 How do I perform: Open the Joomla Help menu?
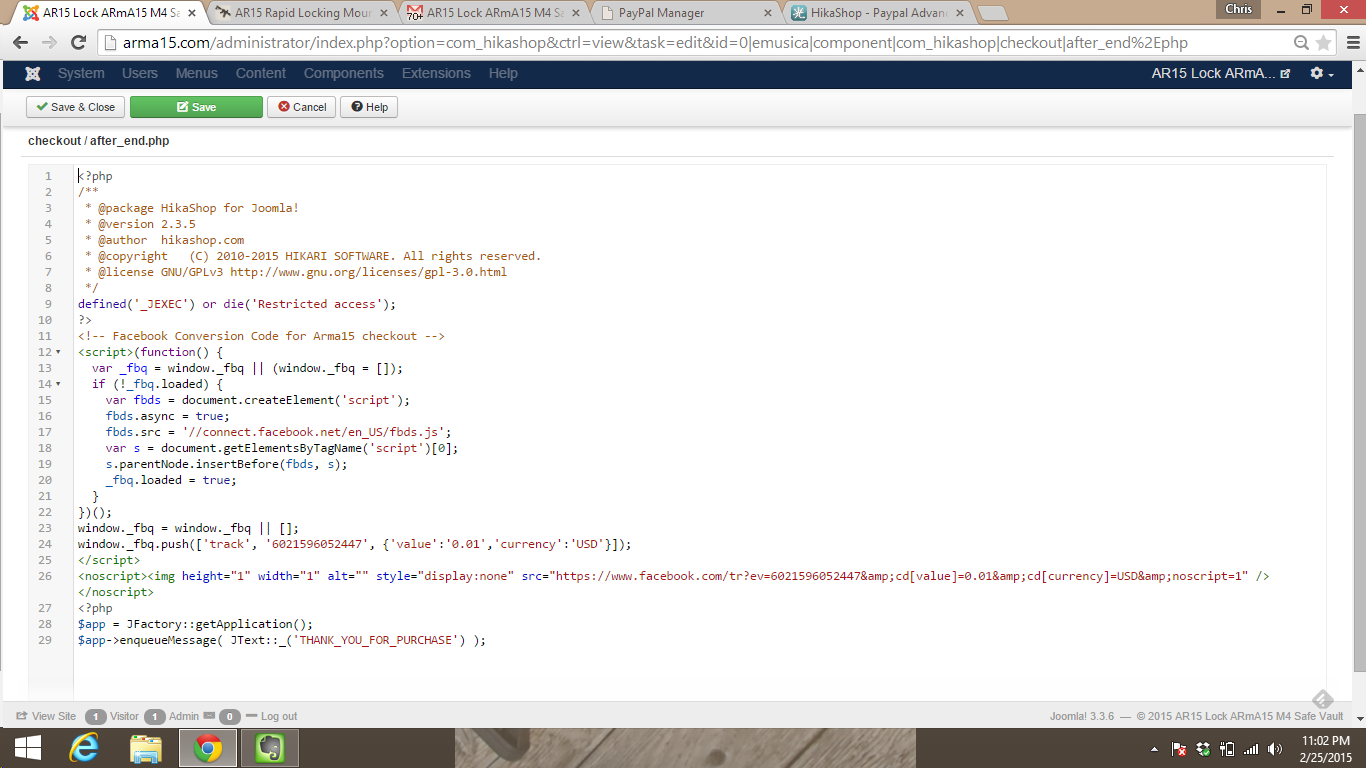[503, 74]
